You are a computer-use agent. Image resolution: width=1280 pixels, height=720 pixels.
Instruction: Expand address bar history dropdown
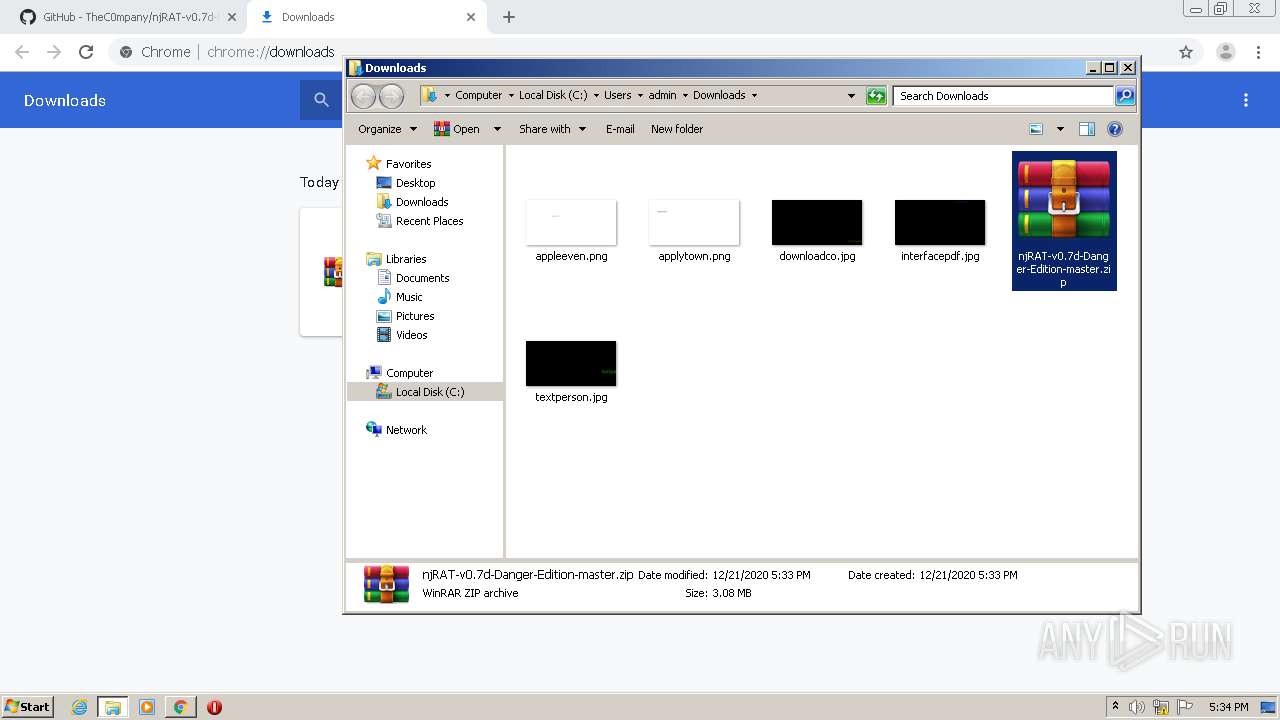[x=851, y=96]
